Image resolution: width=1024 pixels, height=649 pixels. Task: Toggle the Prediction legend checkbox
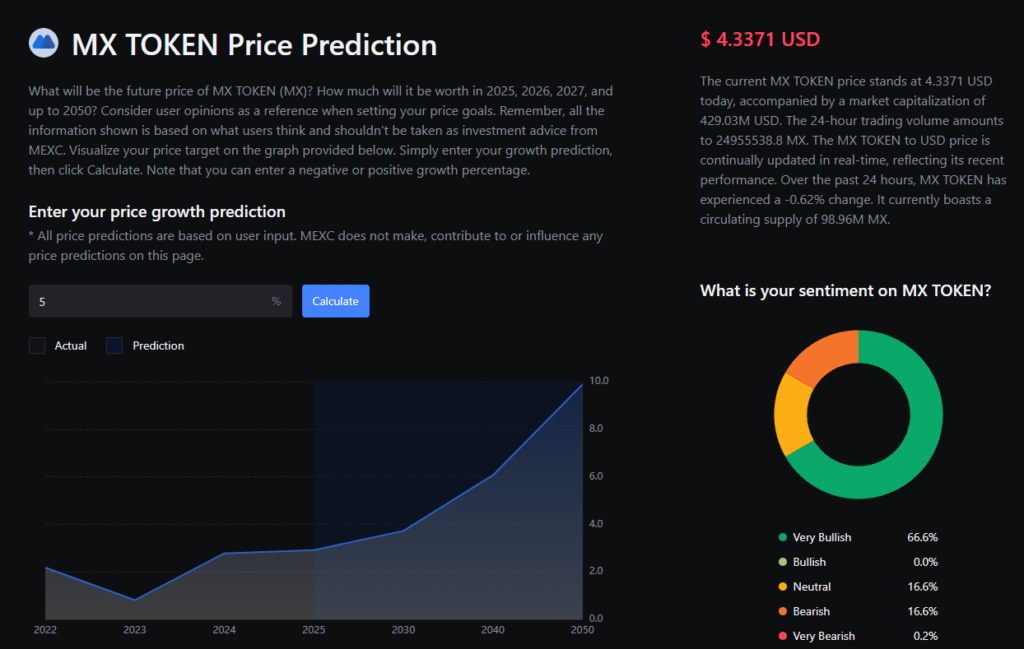pos(115,346)
